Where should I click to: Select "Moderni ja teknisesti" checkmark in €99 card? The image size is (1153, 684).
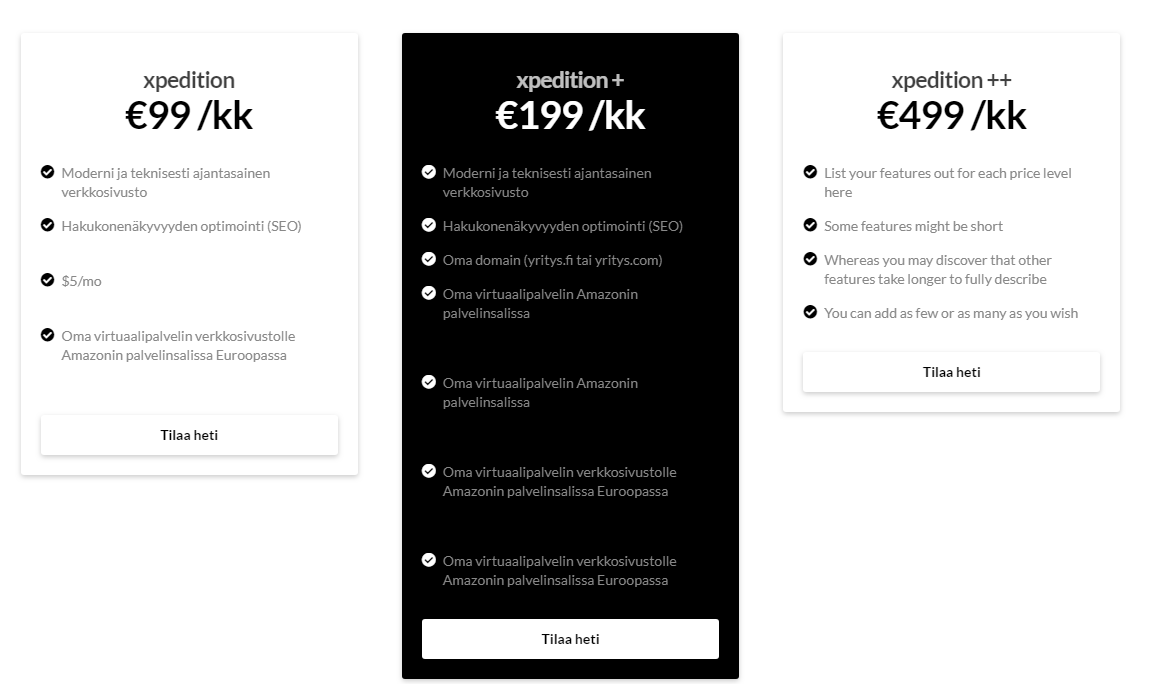[47, 172]
